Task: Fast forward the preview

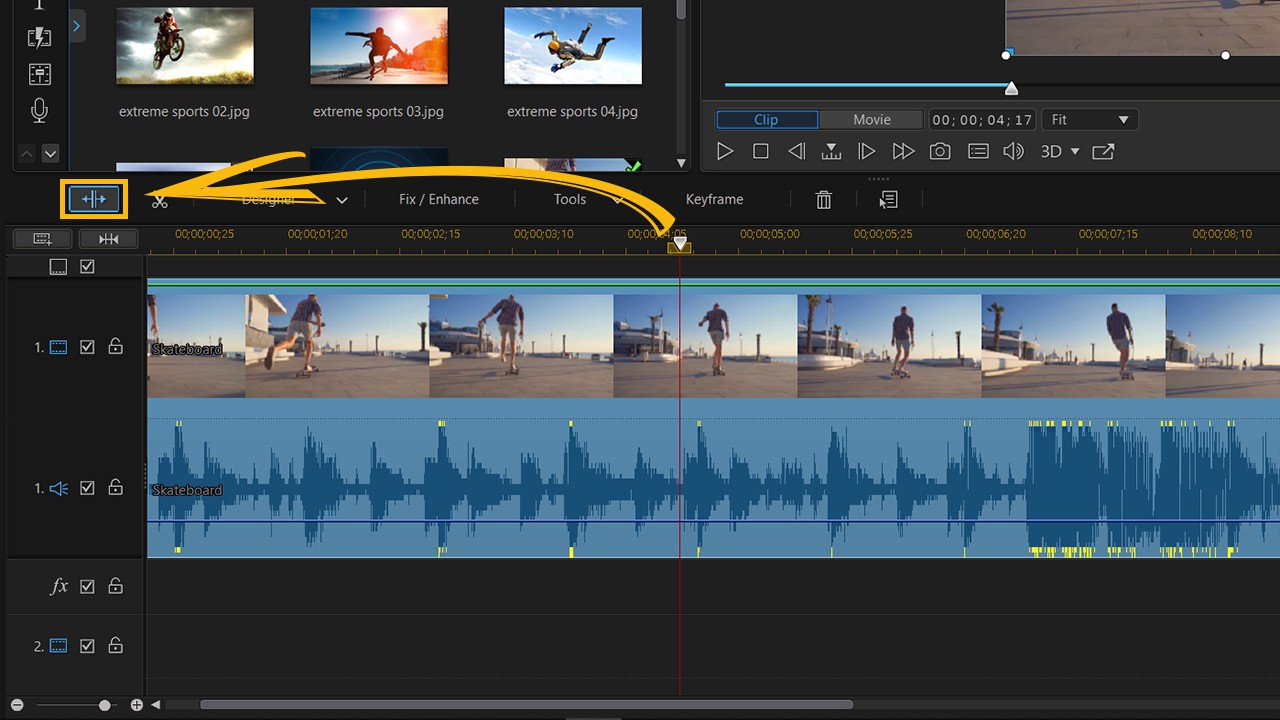Action: coord(903,151)
